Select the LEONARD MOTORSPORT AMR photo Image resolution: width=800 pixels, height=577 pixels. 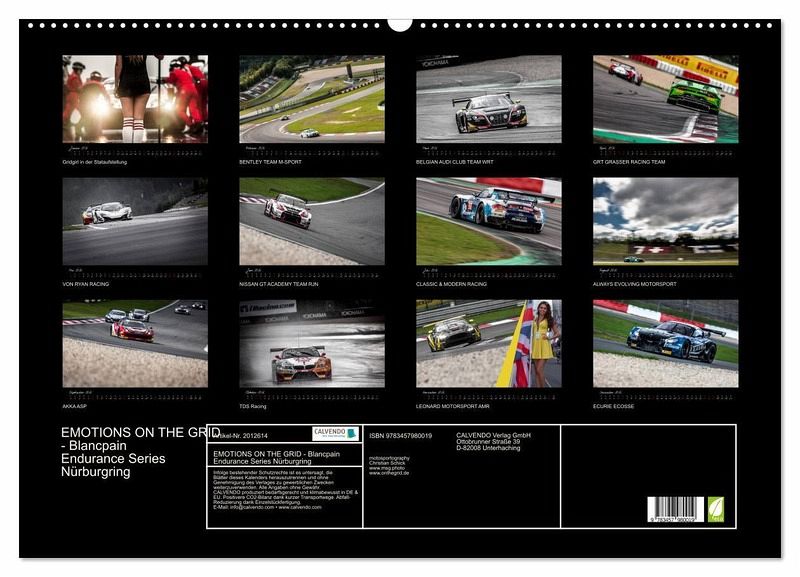click(488, 343)
